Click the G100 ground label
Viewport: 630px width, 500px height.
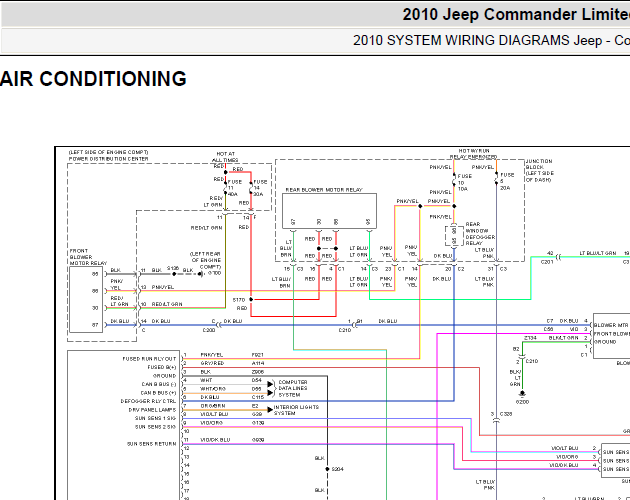pyautogui.click(x=215, y=273)
